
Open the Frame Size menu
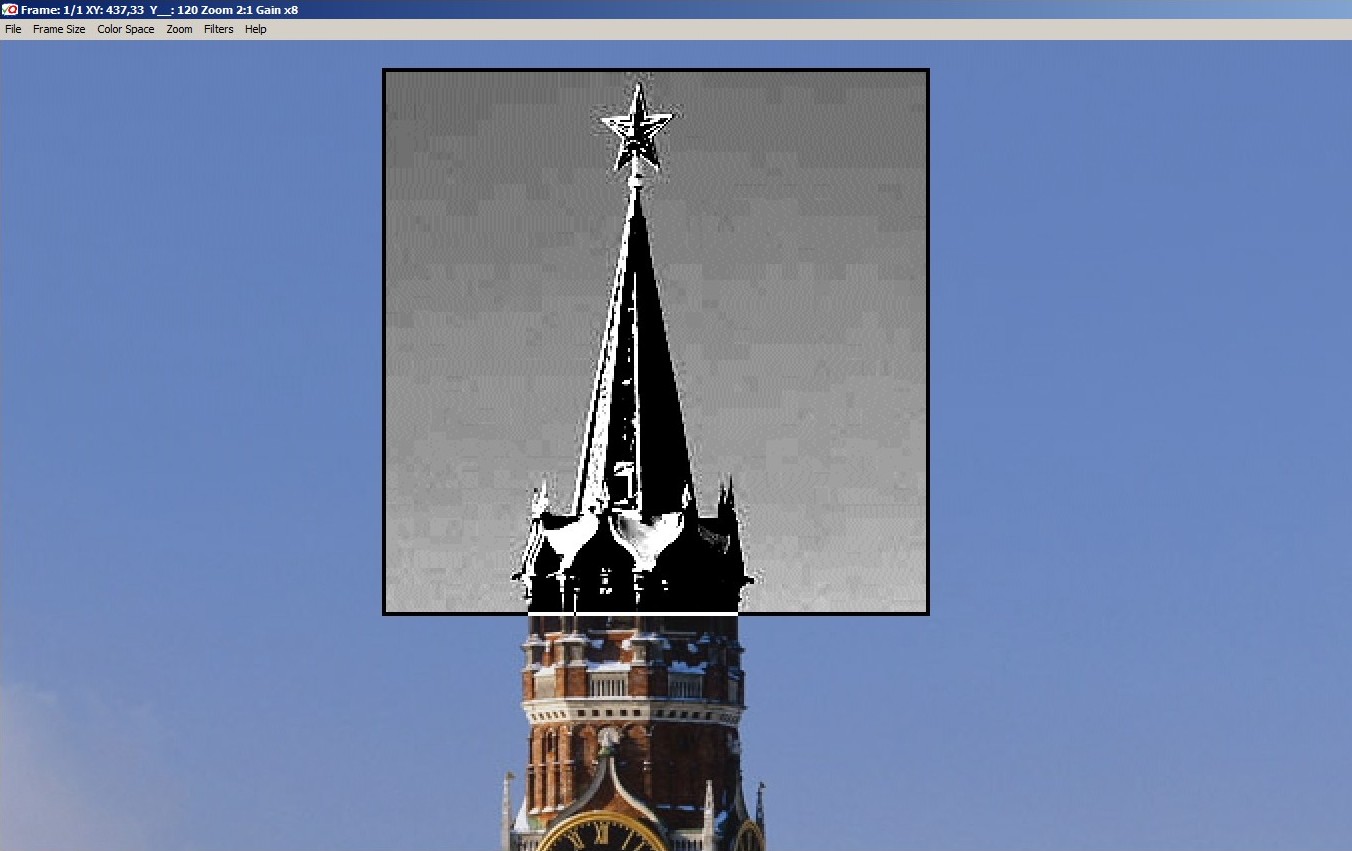59,29
